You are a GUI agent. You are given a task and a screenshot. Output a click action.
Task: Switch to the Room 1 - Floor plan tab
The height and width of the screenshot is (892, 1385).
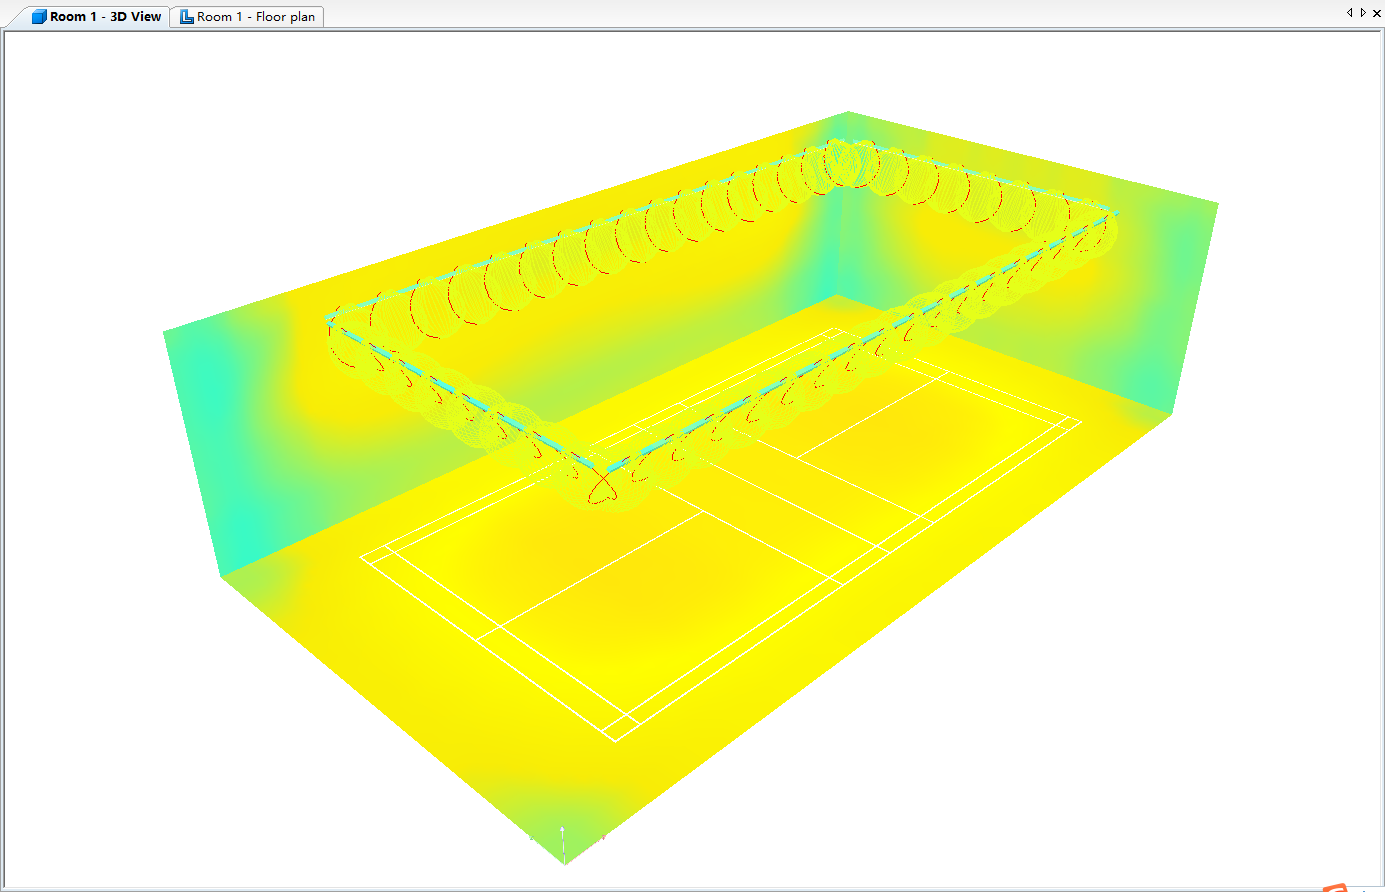(x=256, y=17)
